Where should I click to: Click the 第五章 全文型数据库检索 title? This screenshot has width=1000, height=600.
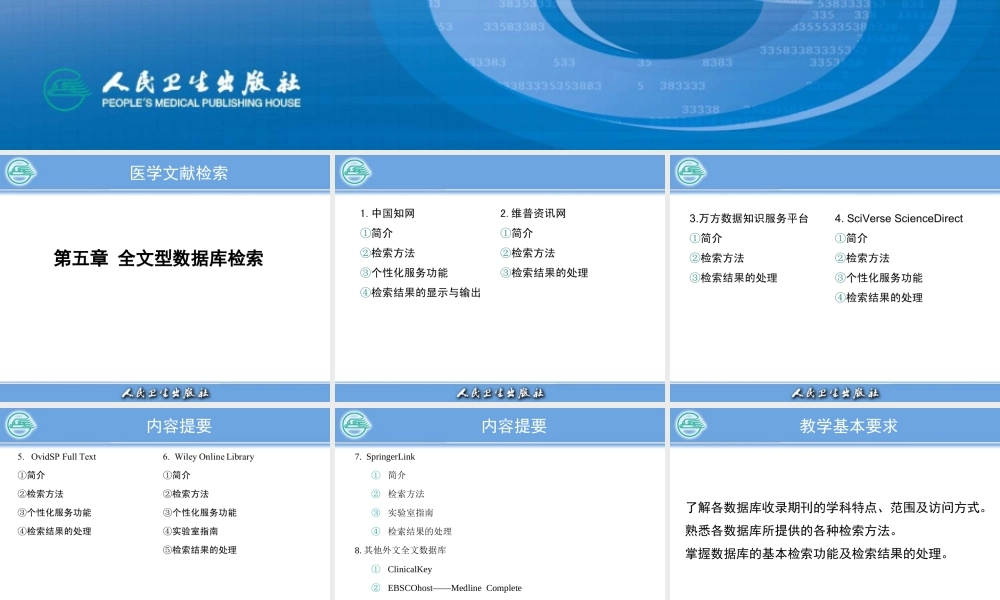coord(160,258)
